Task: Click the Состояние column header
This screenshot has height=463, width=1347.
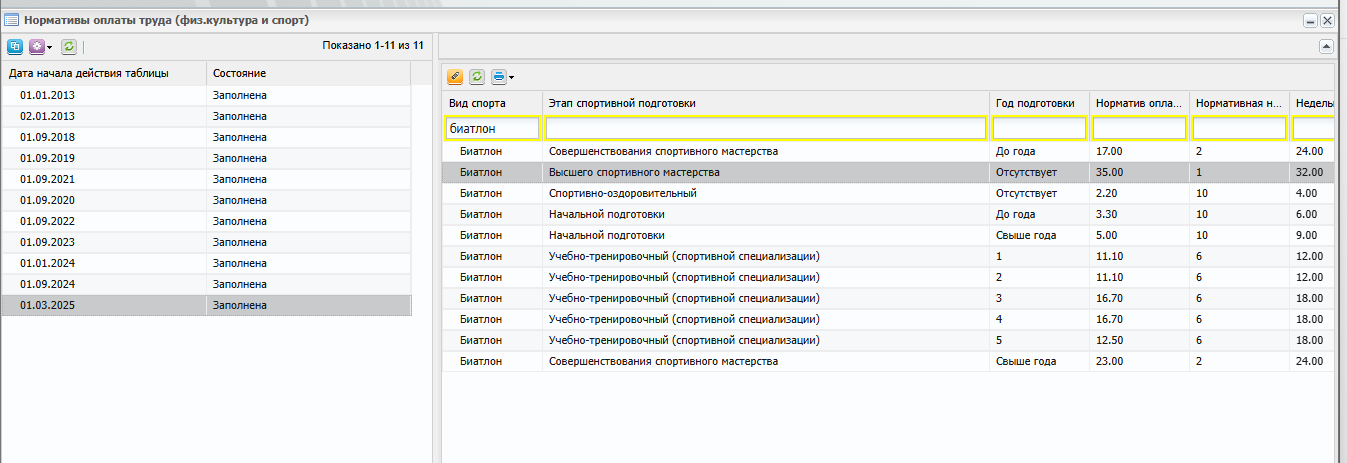Action: [x=308, y=73]
